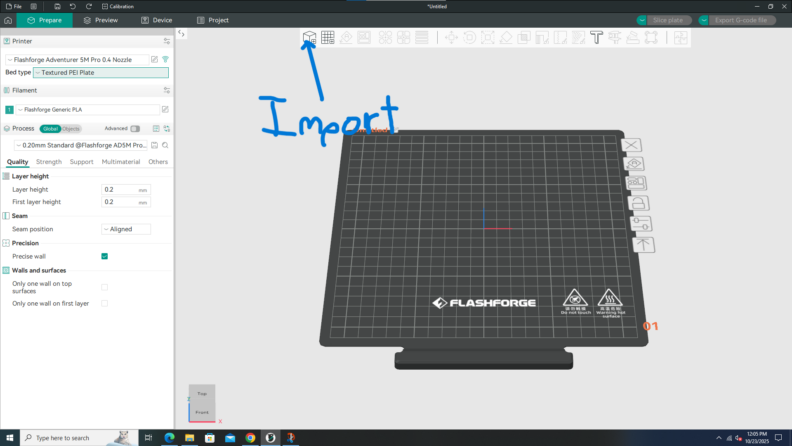Click the lock icon beside the plate
Viewport: 792px width, 446px height.
(638, 203)
